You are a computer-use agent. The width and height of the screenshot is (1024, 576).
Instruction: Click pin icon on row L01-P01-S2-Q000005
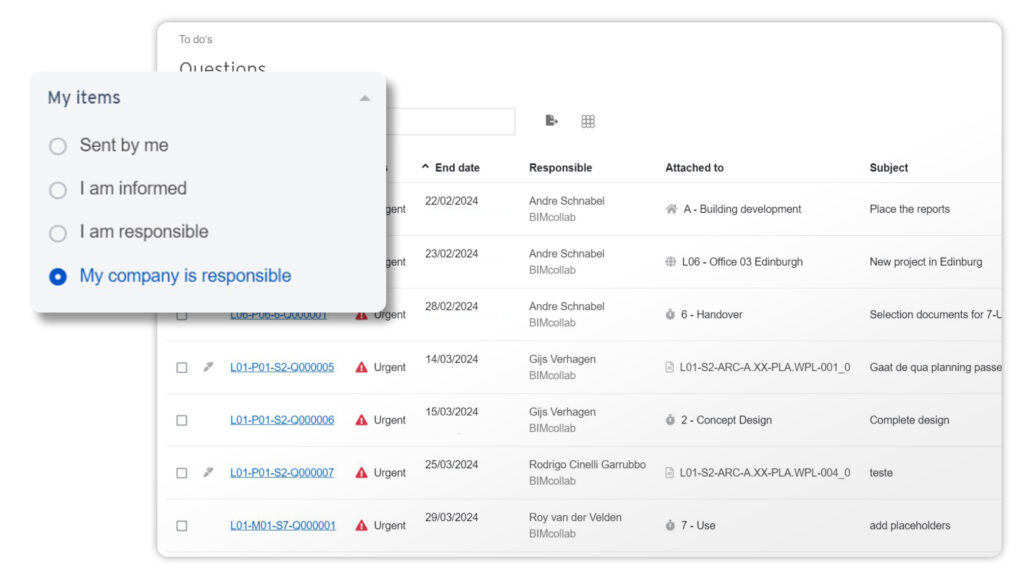coord(208,367)
